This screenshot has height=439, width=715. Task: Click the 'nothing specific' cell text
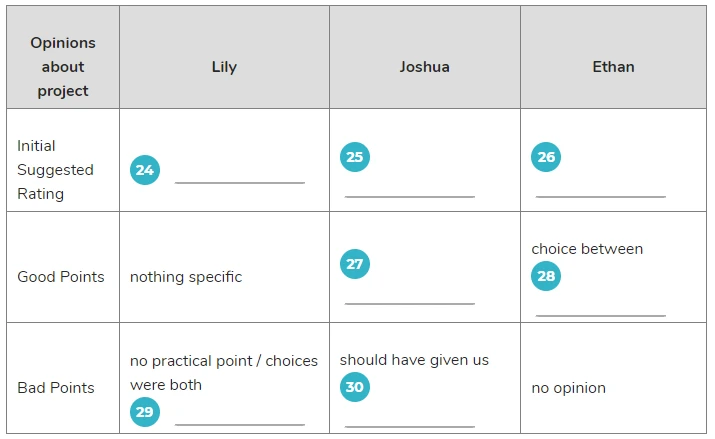pos(186,277)
